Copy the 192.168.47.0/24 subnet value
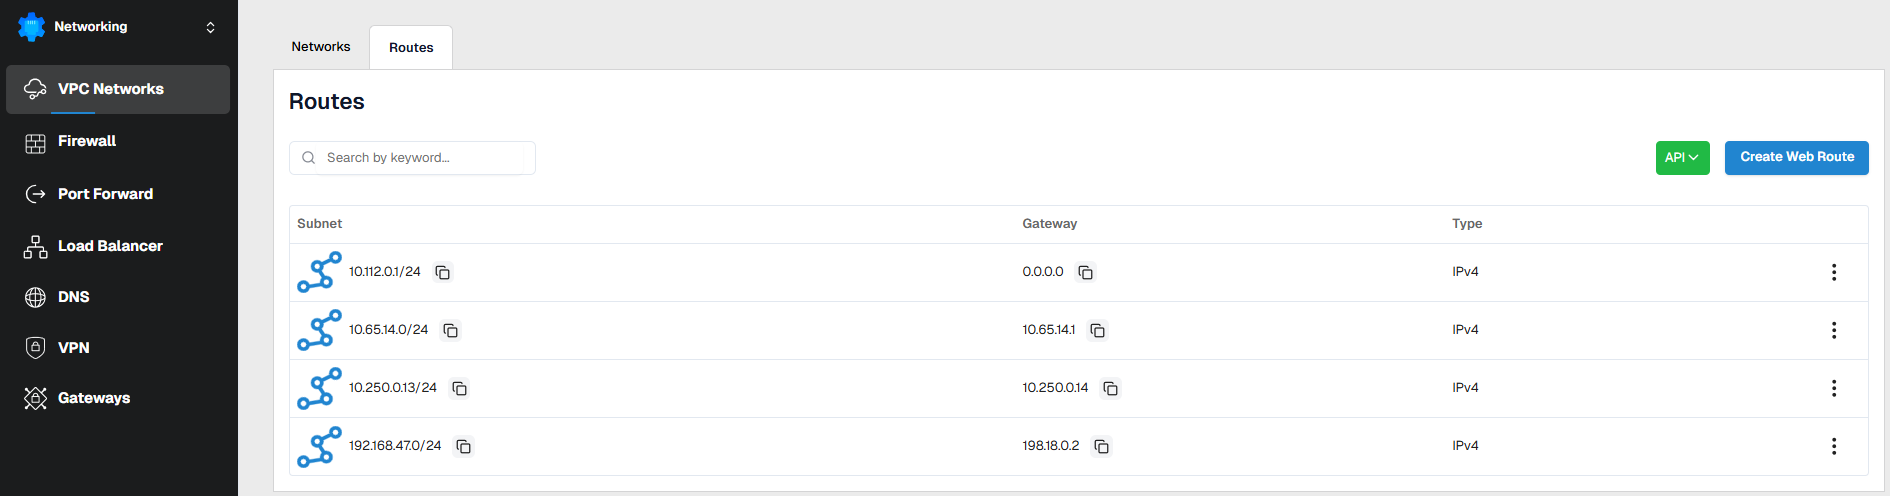 point(464,447)
